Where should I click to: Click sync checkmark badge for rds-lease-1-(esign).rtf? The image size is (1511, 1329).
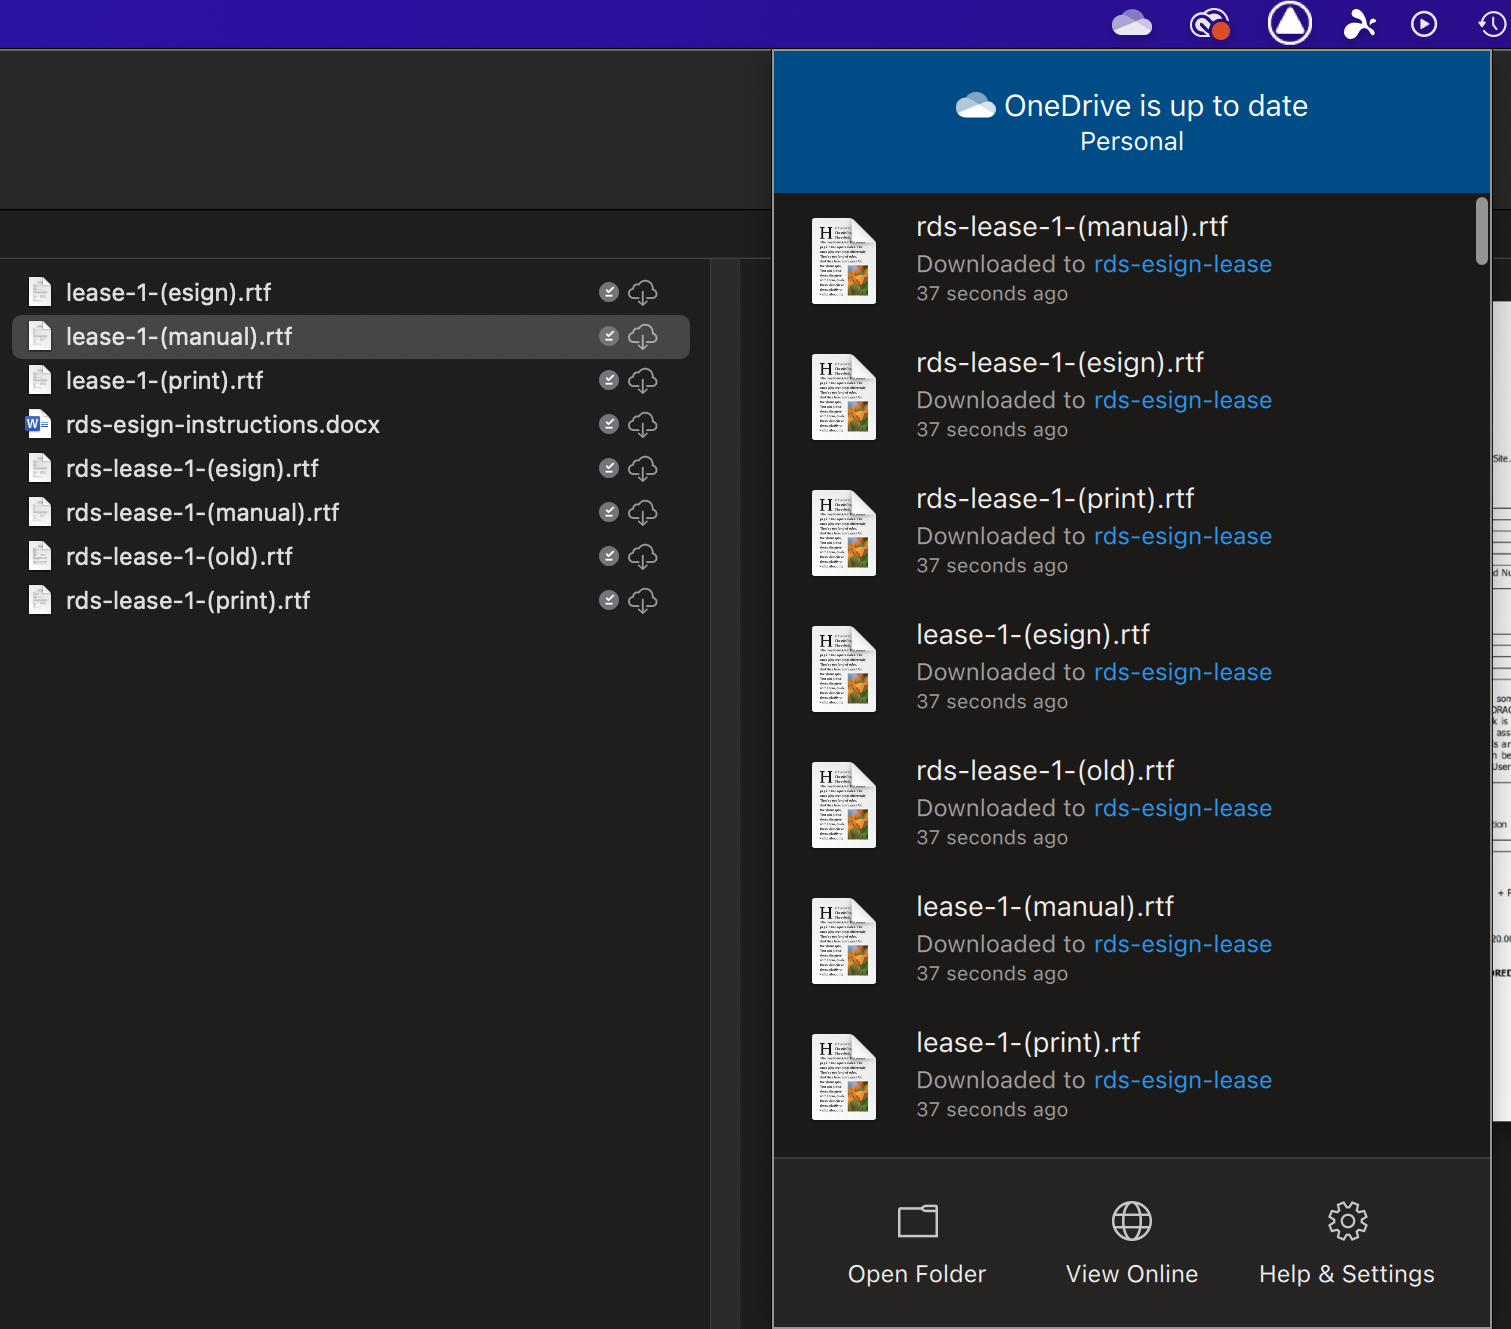(608, 468)
